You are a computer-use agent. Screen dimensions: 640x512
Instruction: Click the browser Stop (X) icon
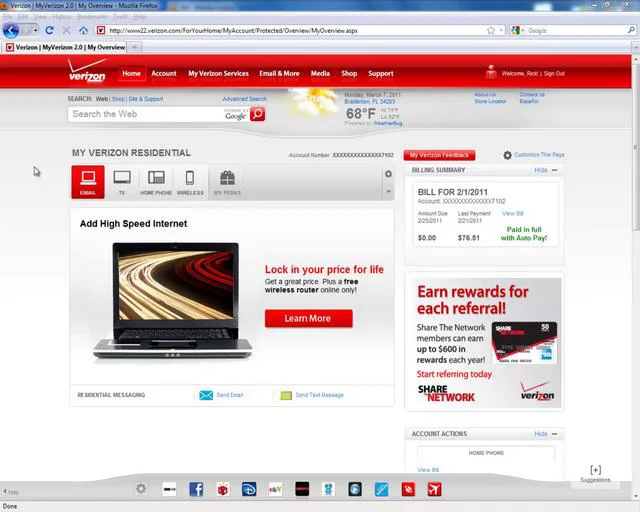(x=67, y=30)
